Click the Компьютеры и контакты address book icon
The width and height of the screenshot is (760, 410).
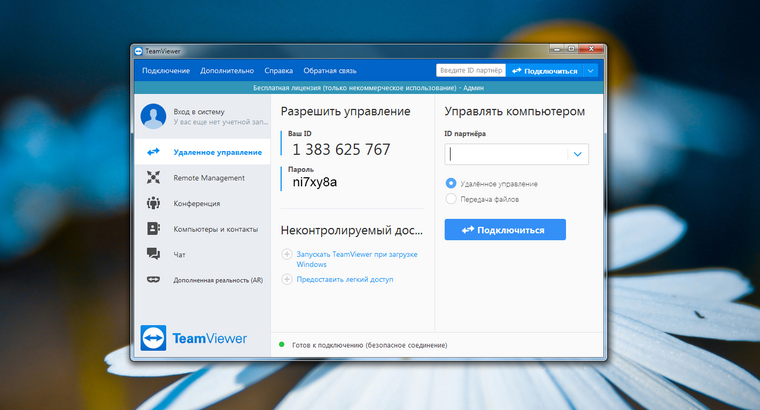(x=153, y=228)
